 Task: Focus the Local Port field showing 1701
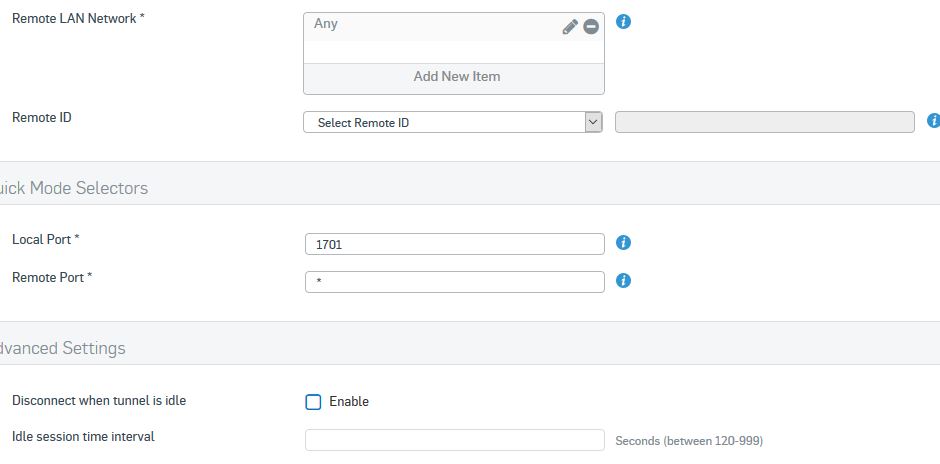(454, 244)
